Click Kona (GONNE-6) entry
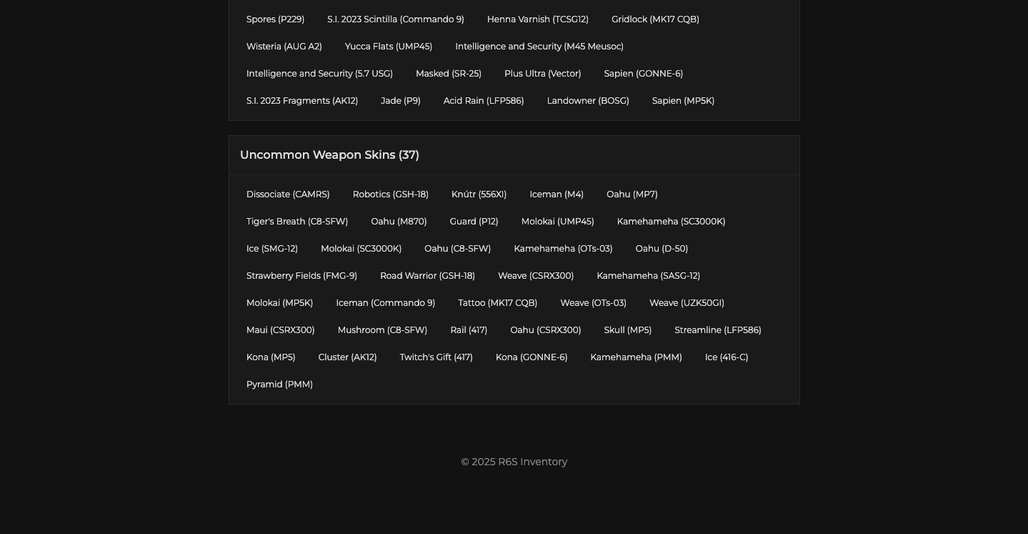This screenshot has height=534, width=1028. tap(531, 358)
